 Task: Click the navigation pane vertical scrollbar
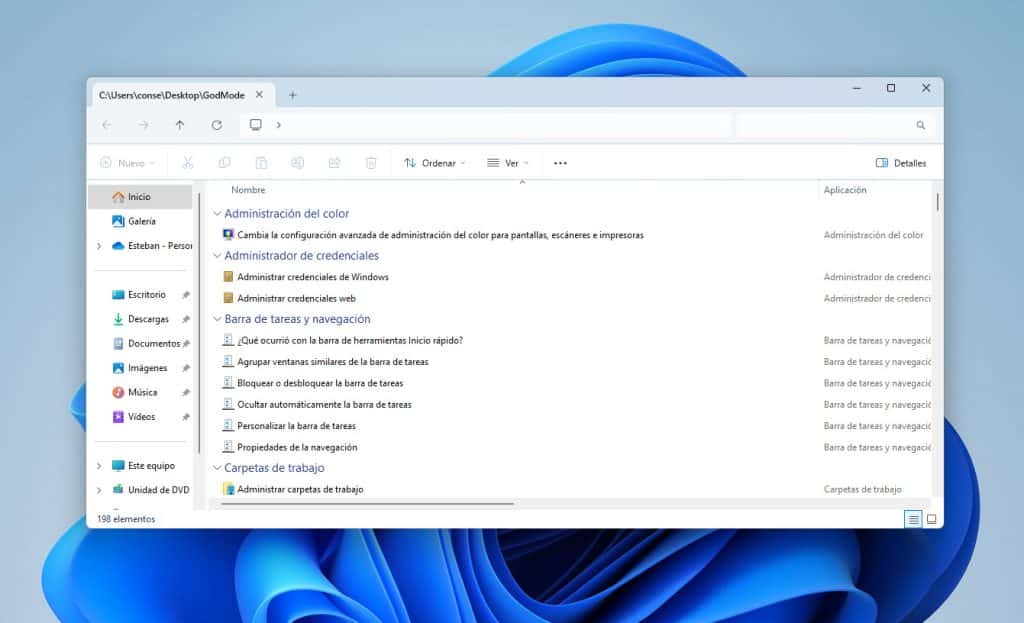click(x=199, y=323)
